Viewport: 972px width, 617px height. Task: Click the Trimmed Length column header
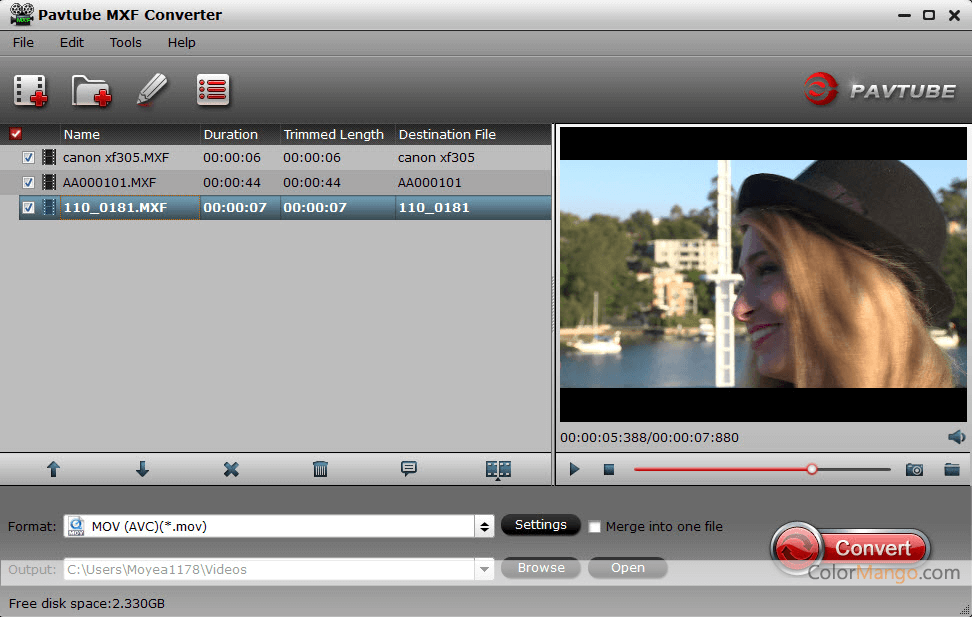click(x=337, y=134)
